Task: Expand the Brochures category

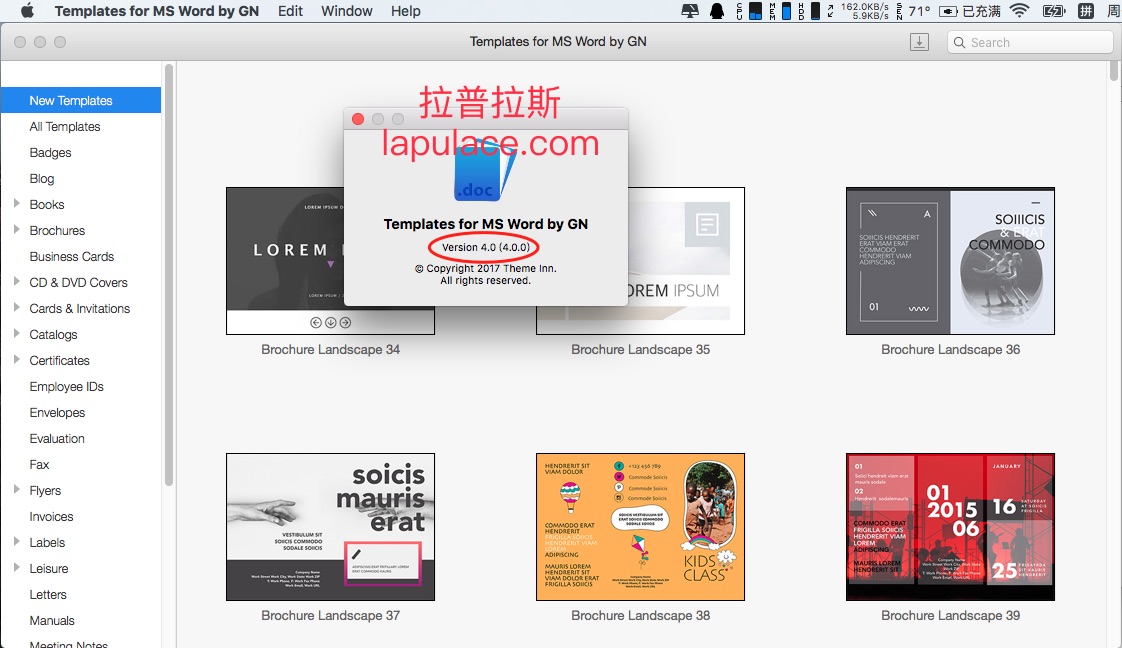Action: coord(16,230)
